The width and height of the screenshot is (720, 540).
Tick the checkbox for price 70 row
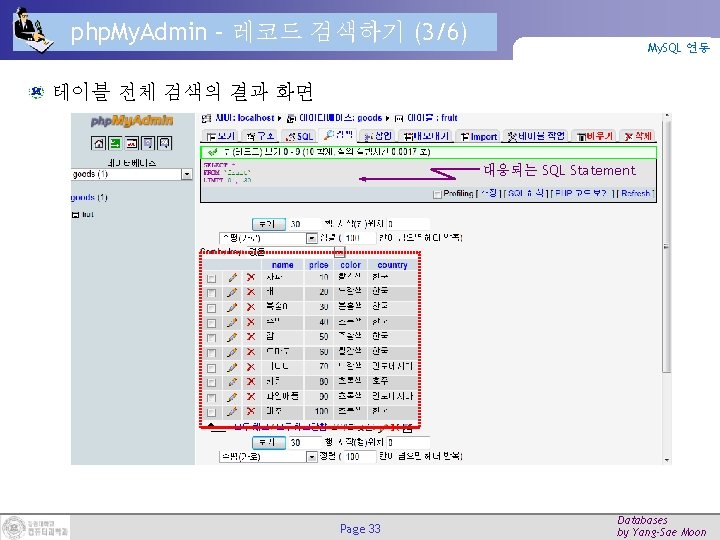pyautogui.click(x=211, y=368)
